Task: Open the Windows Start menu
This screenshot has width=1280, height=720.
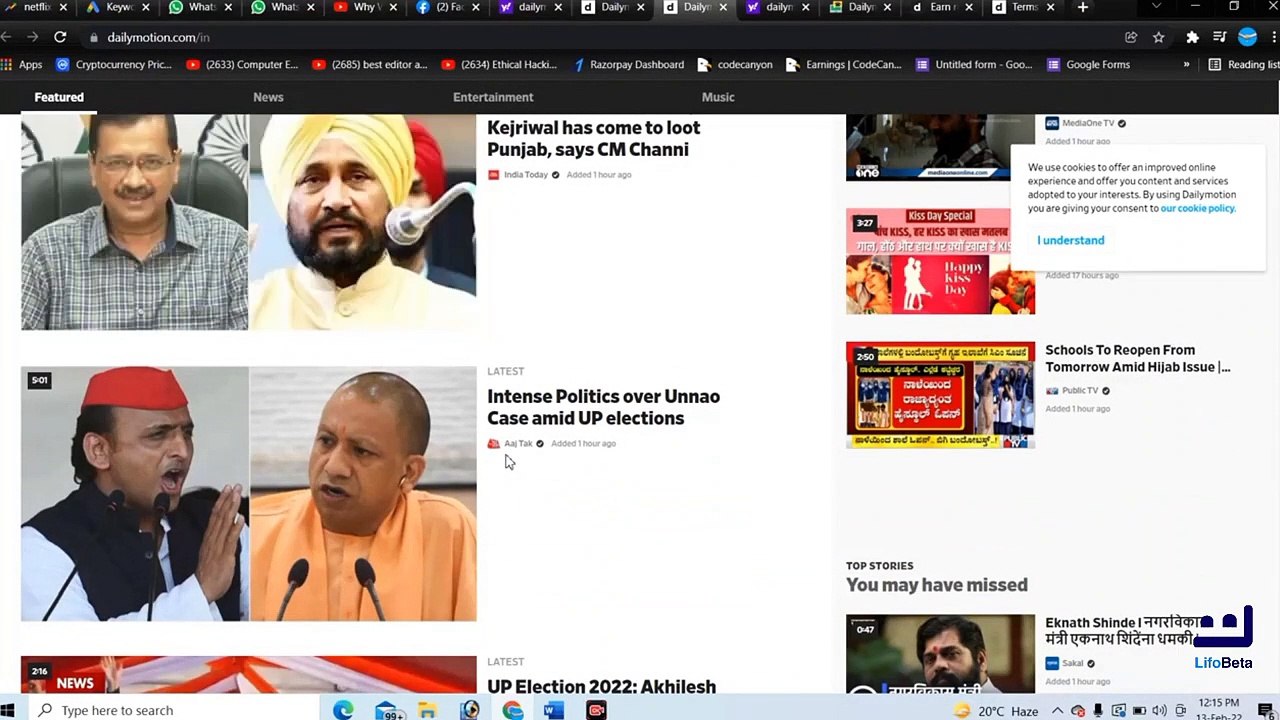Action: (x=8, y=710)
